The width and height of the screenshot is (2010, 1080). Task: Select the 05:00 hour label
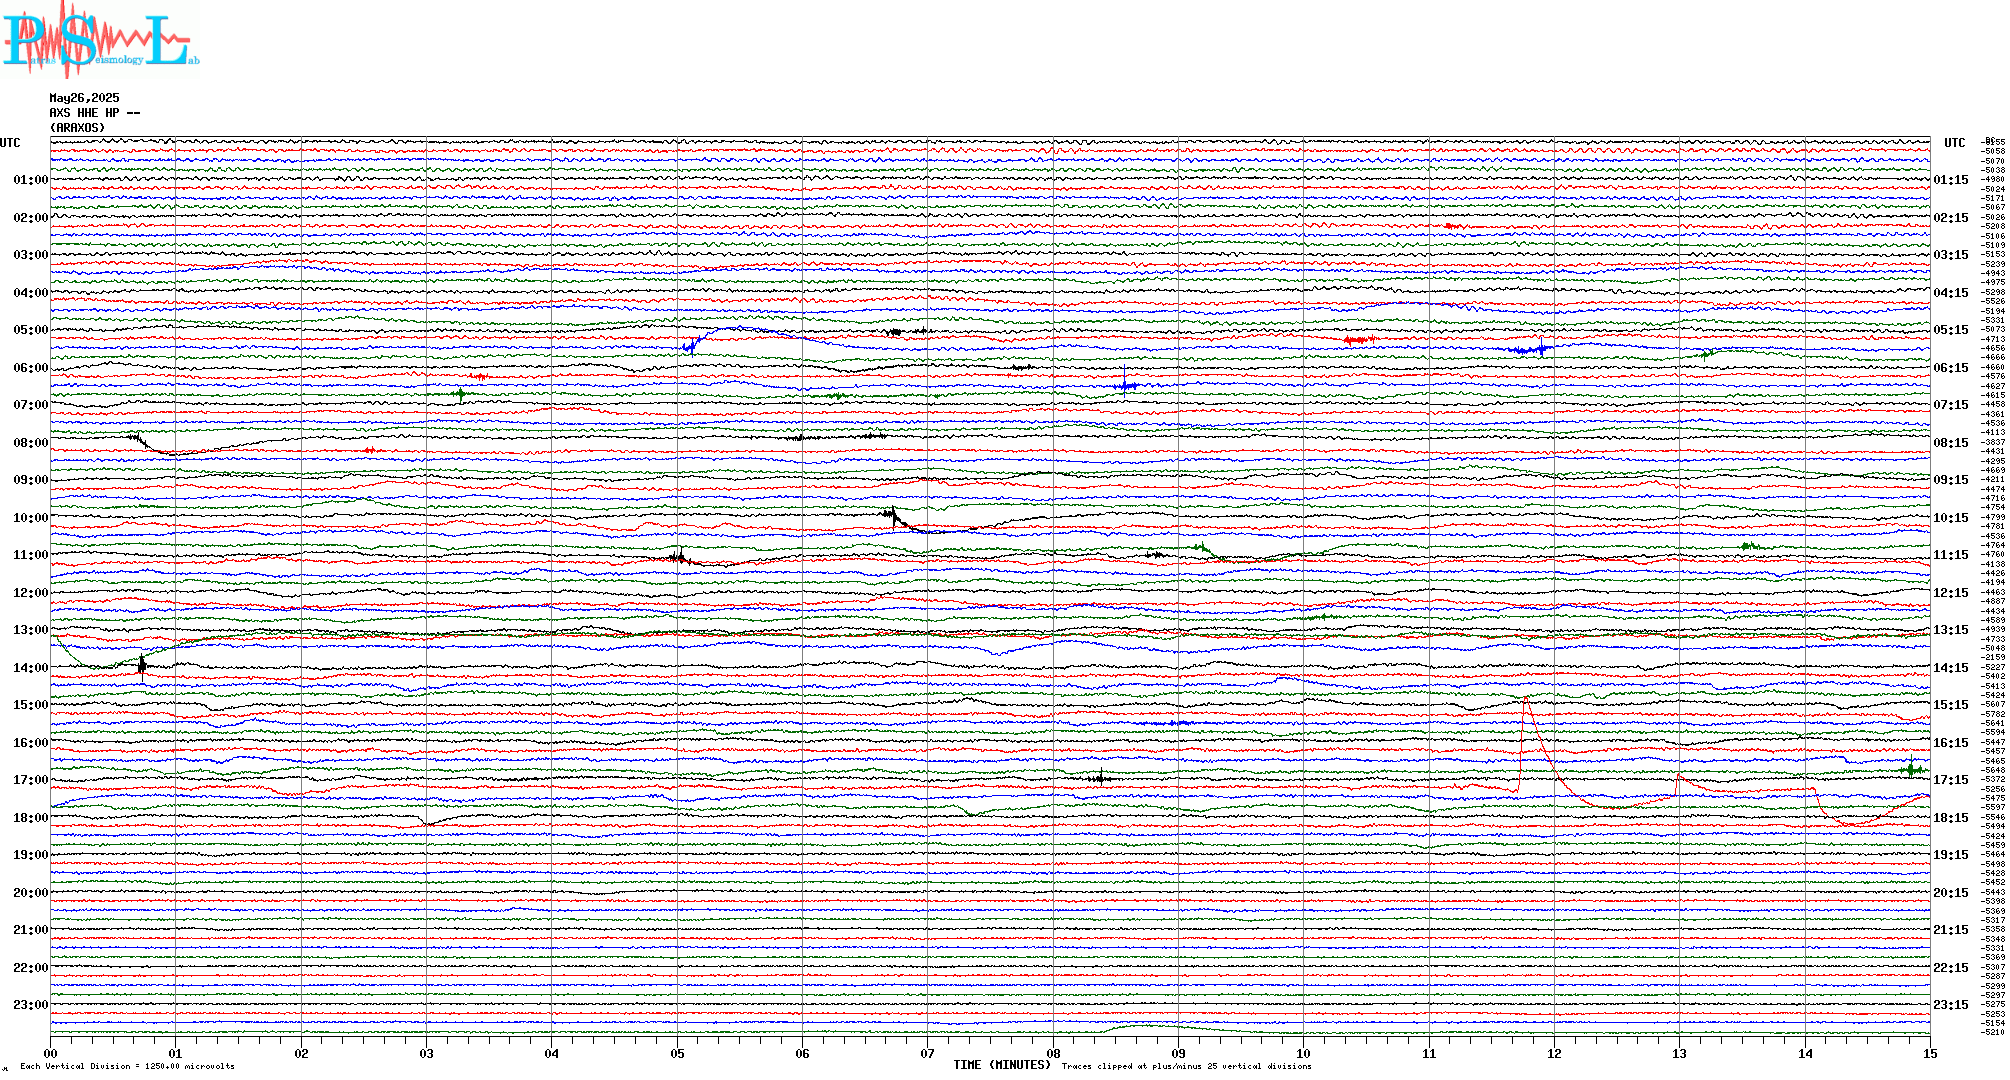click(30, 330)
